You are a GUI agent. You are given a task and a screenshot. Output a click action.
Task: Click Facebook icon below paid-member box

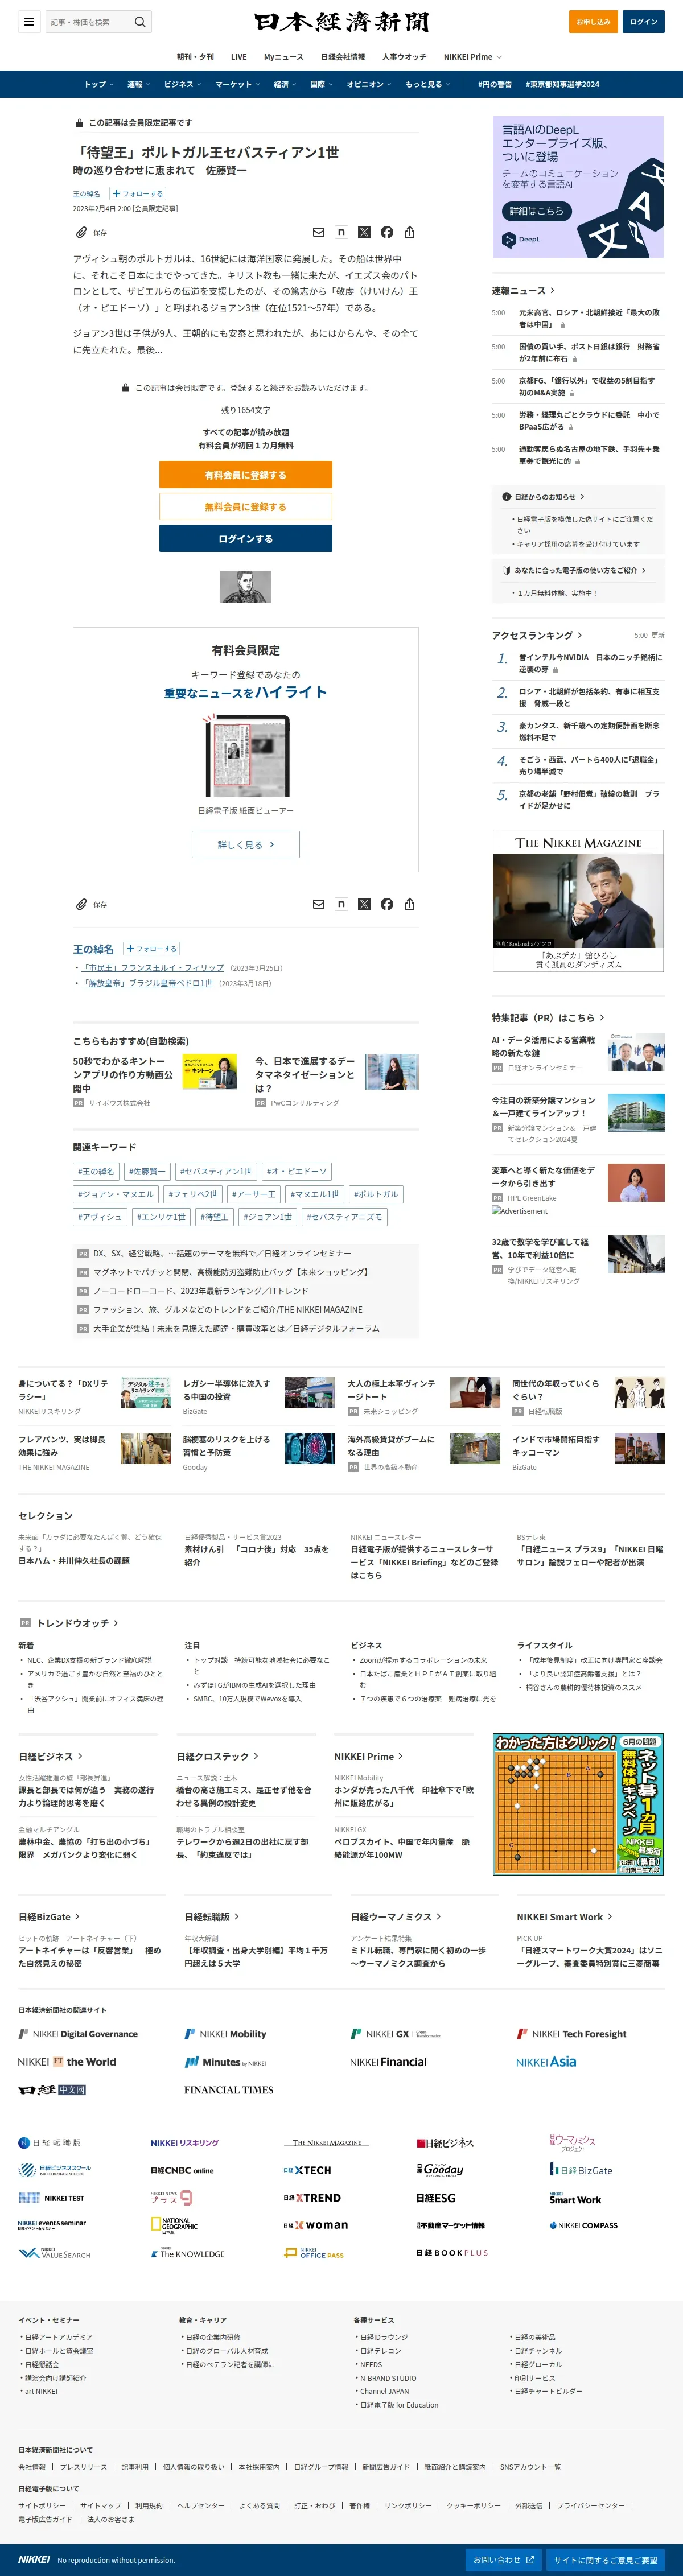[387, 904]
